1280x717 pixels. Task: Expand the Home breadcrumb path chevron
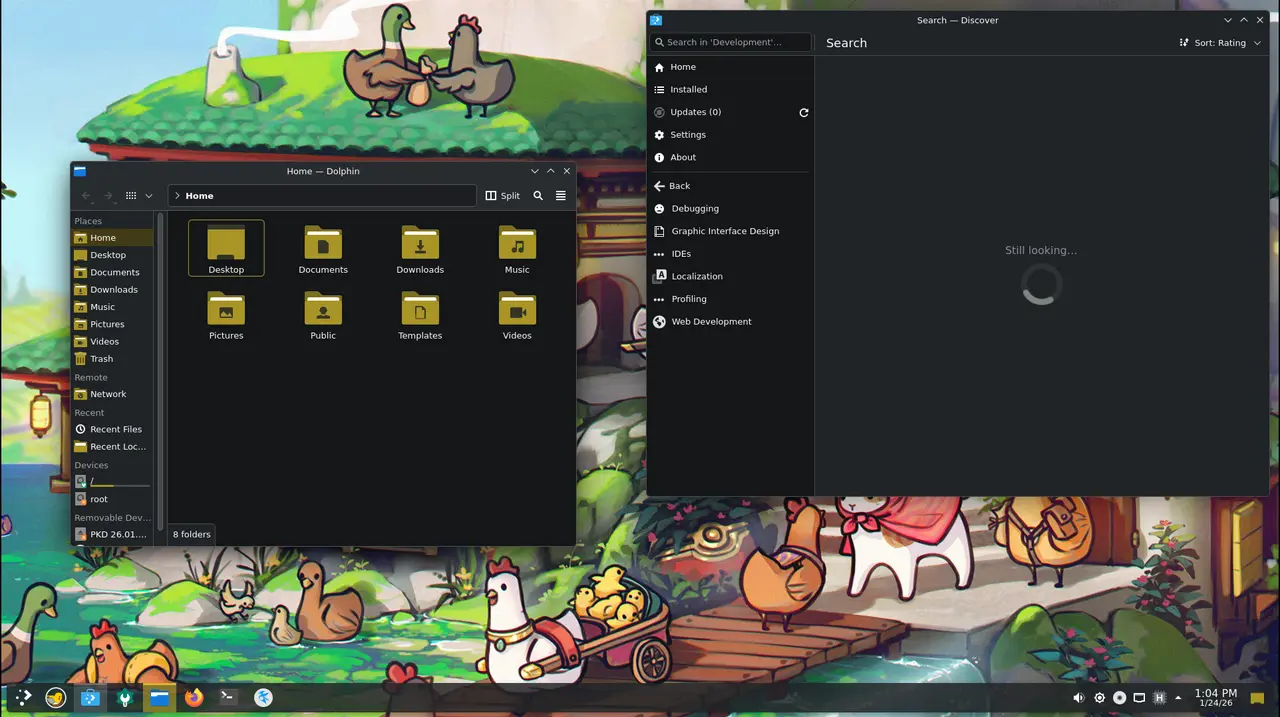[177, 196]
